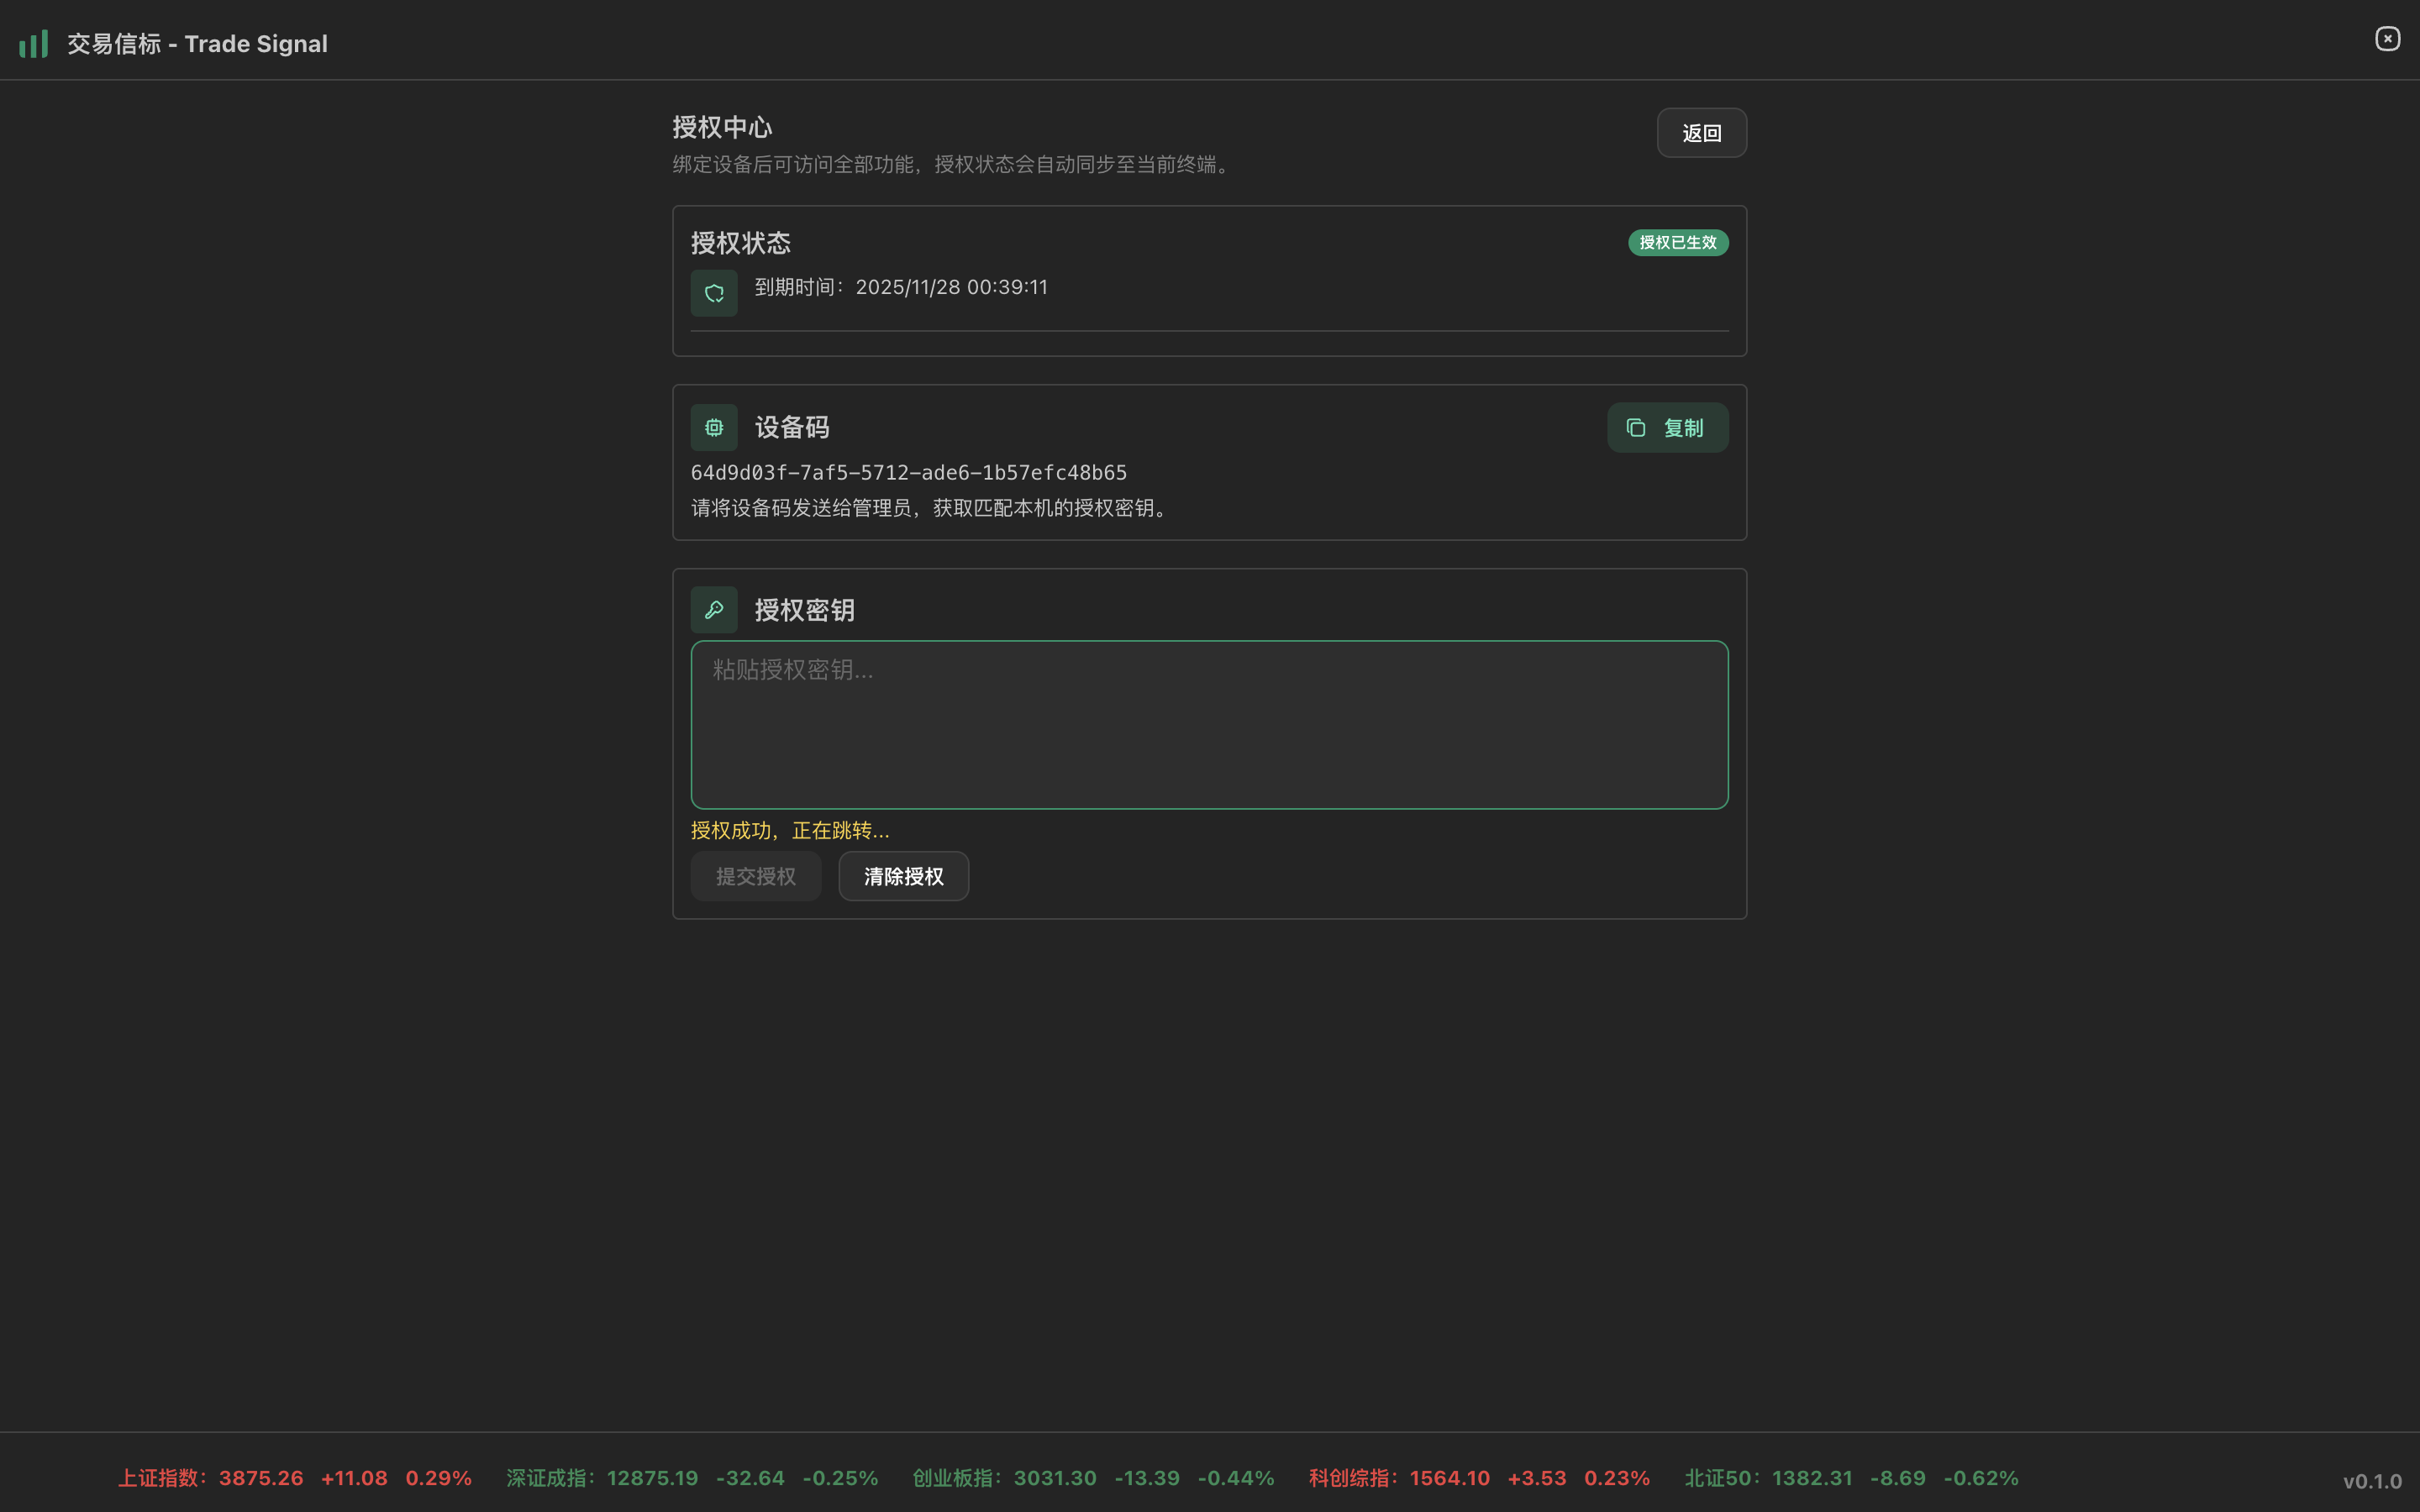
Task: Click the 粘贴授权密钥 text area
Action: 1208,724
